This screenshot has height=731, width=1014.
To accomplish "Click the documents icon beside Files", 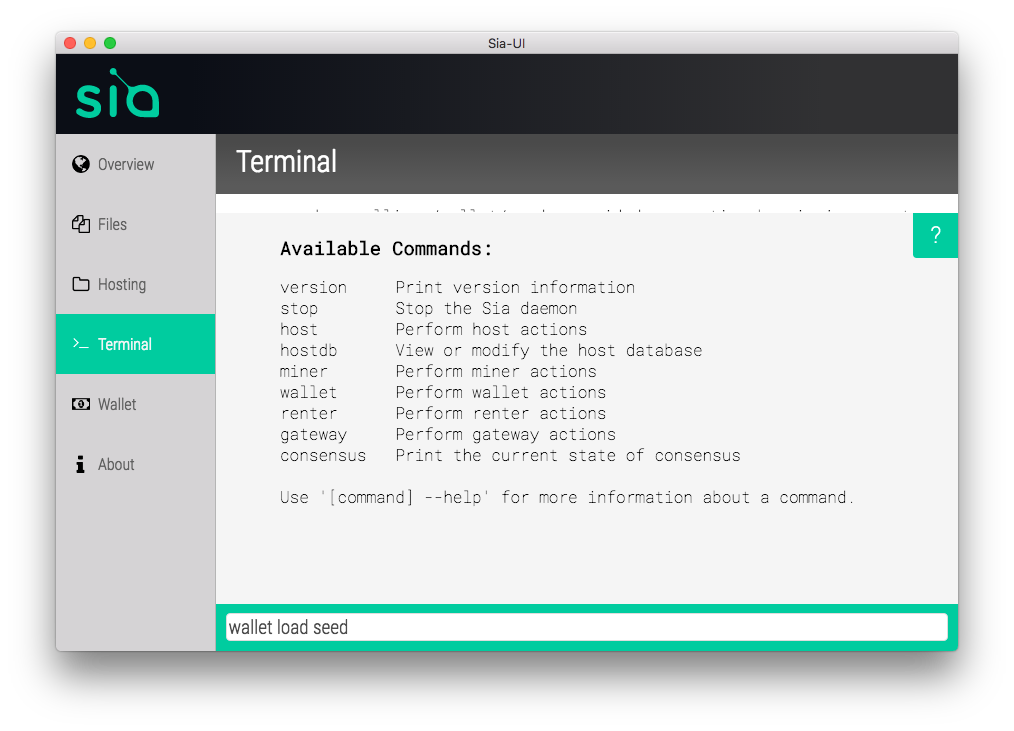I will click(x=81, y=224).
